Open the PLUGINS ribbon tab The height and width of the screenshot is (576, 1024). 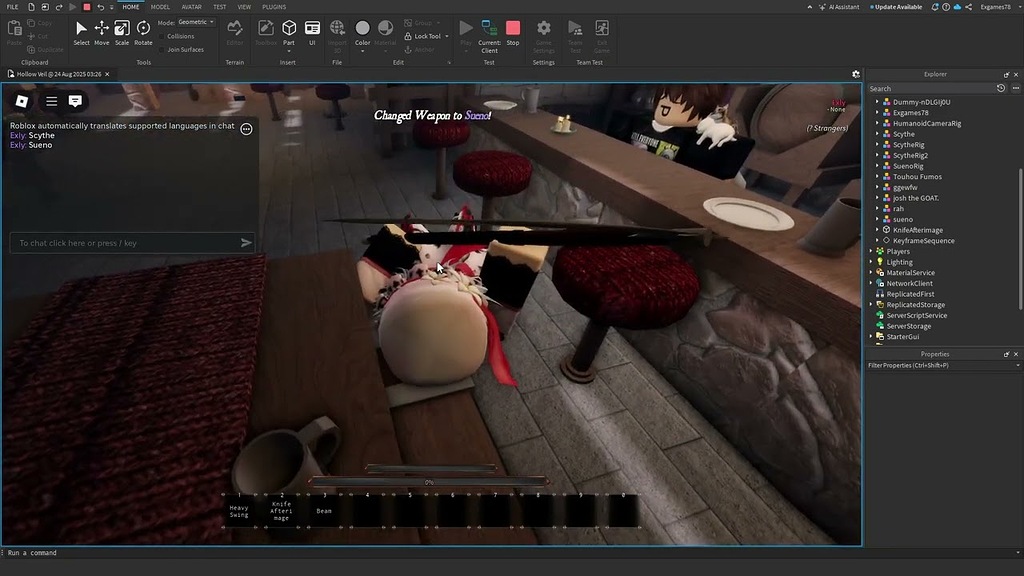[274, 7]
